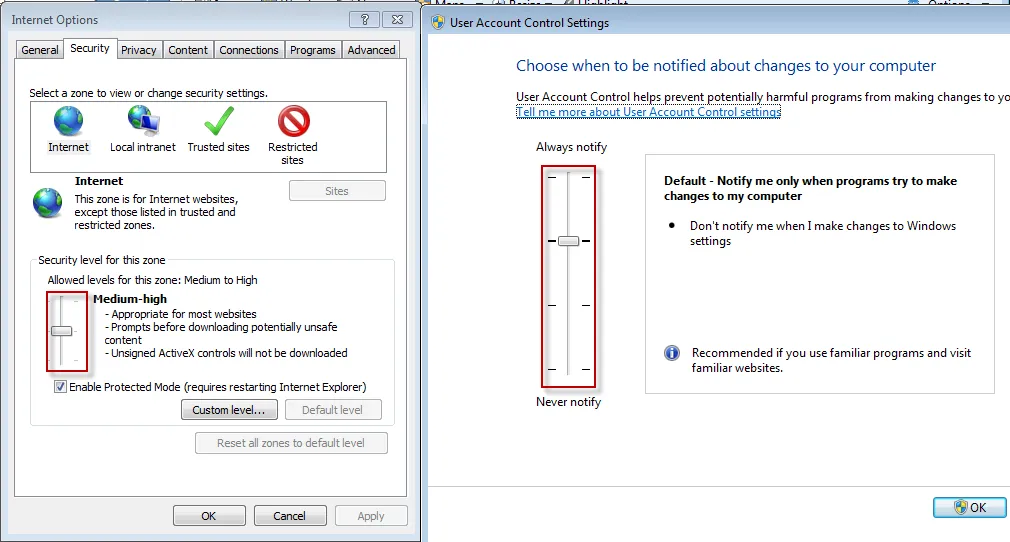Click the Sites button

(x=337, y=191)
